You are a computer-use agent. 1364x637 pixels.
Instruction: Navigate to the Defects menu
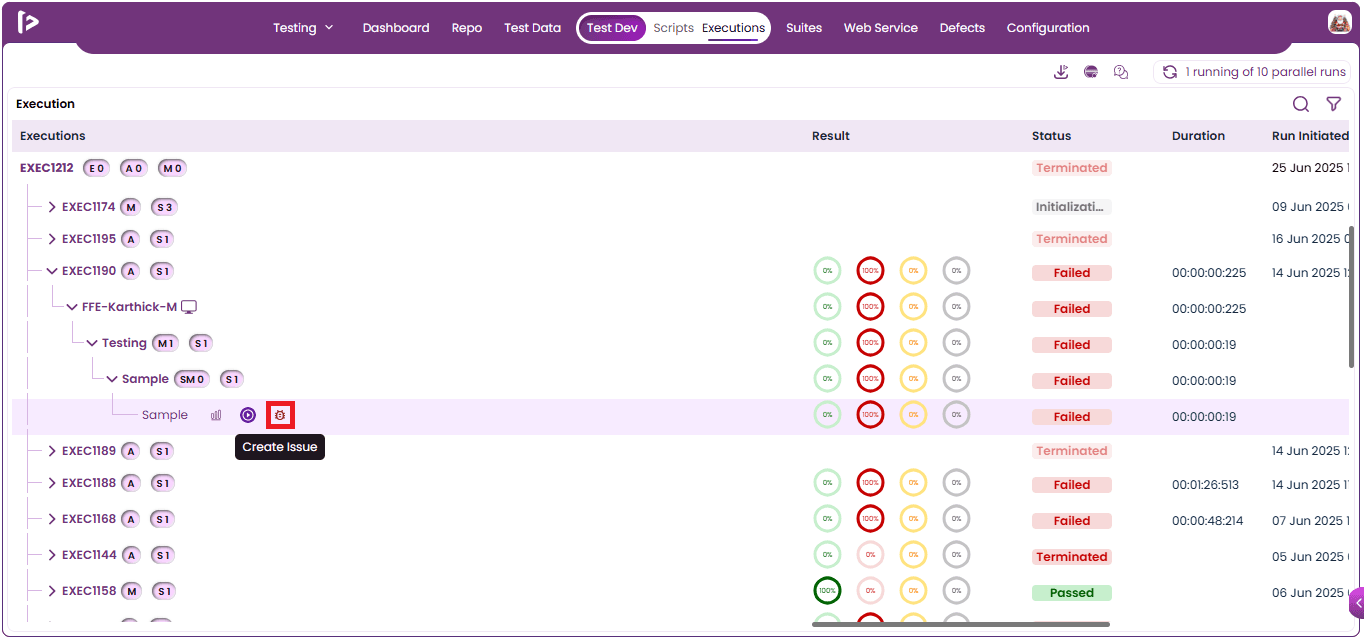point(962,28)
